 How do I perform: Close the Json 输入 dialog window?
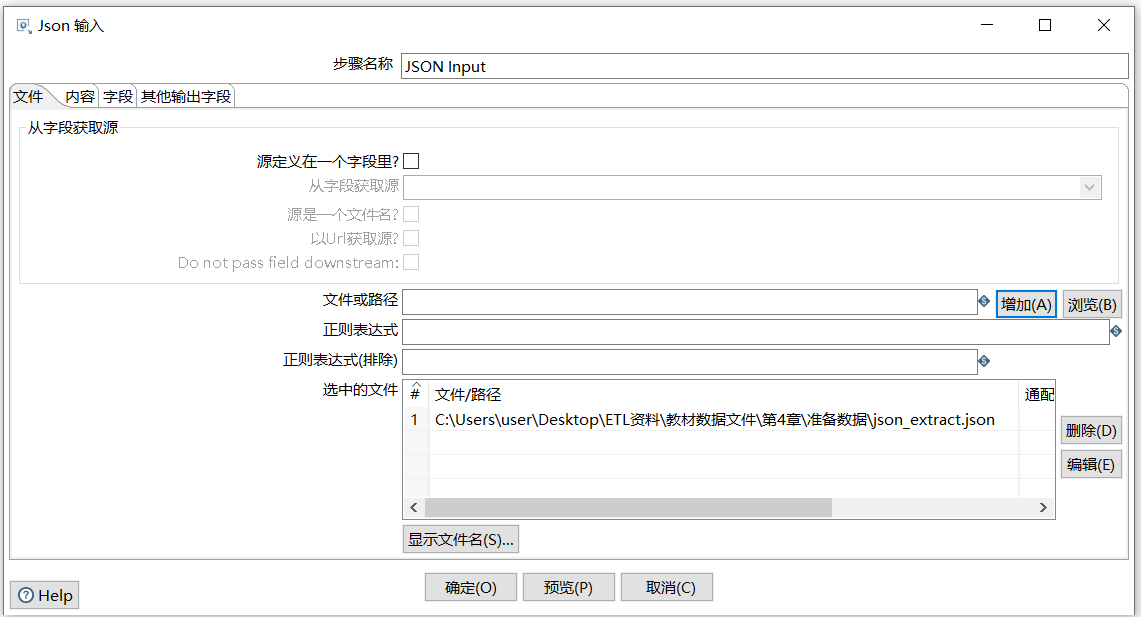click(x=1104, y=25)
